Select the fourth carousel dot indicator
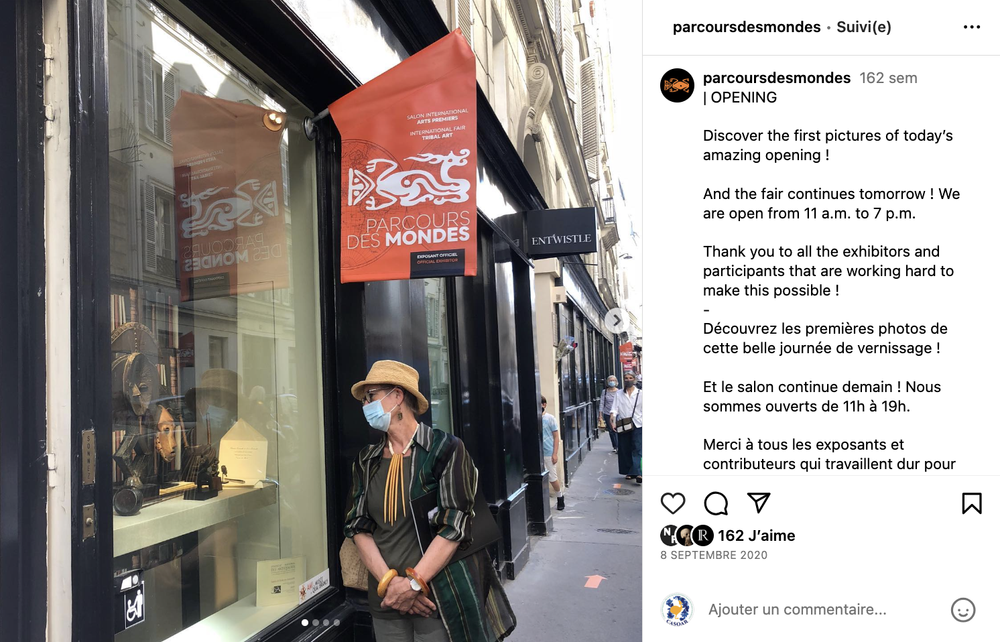 [x=337, y=622]
